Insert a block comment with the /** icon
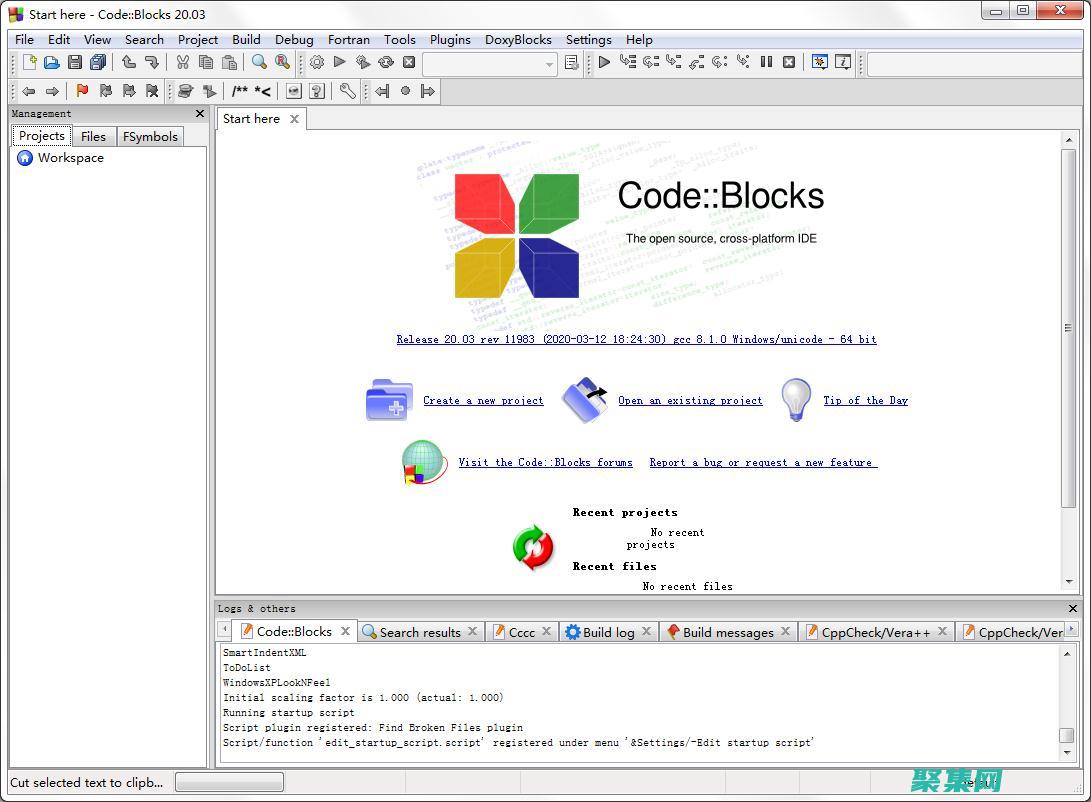 [242, 91]
